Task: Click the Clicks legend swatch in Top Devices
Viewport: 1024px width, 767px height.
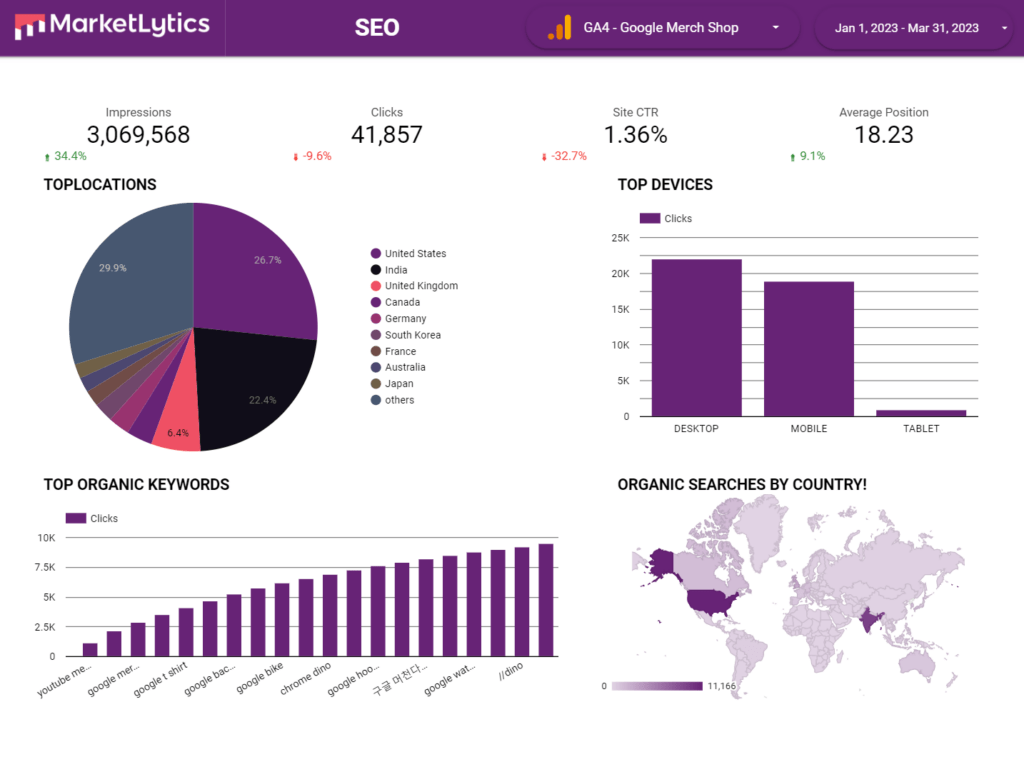Action: (650, 218)
